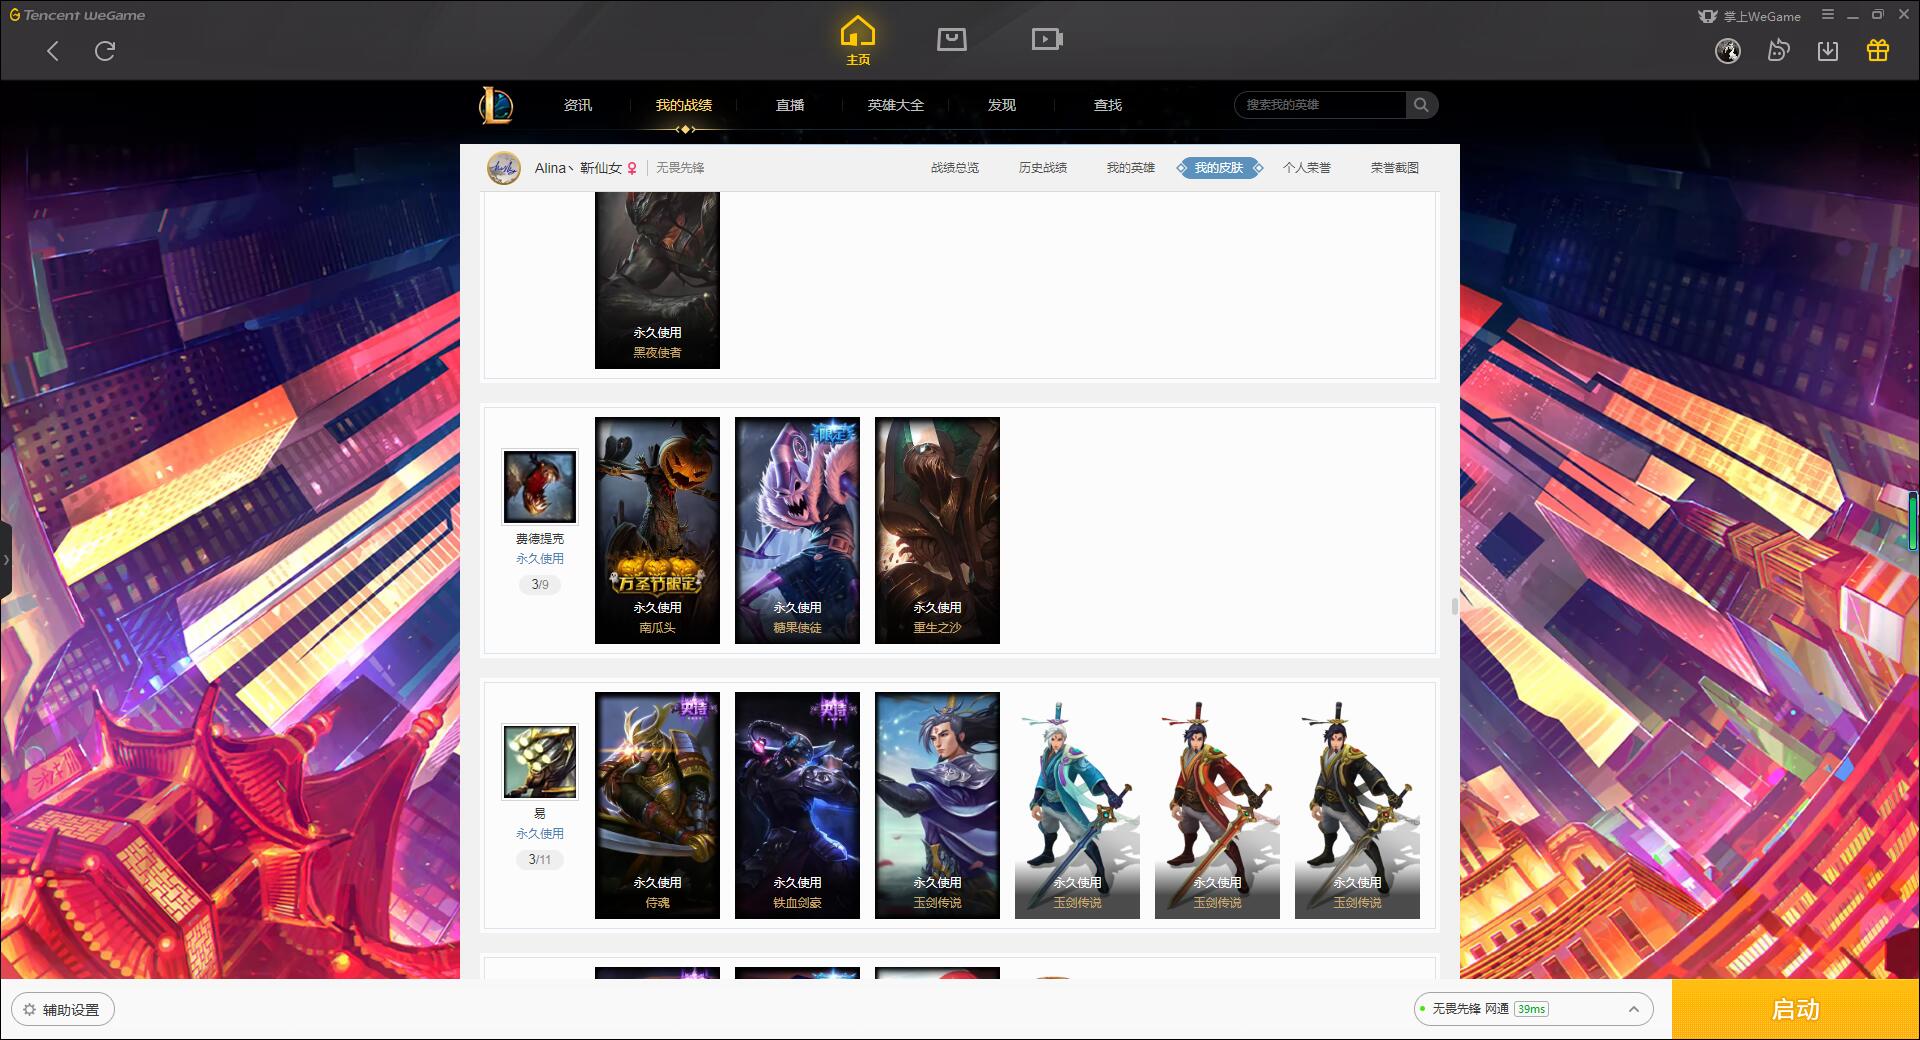Viewport: 1920px width, 1040px height.
Task: Open the gift box icon
Action: tap(1878, 51)
